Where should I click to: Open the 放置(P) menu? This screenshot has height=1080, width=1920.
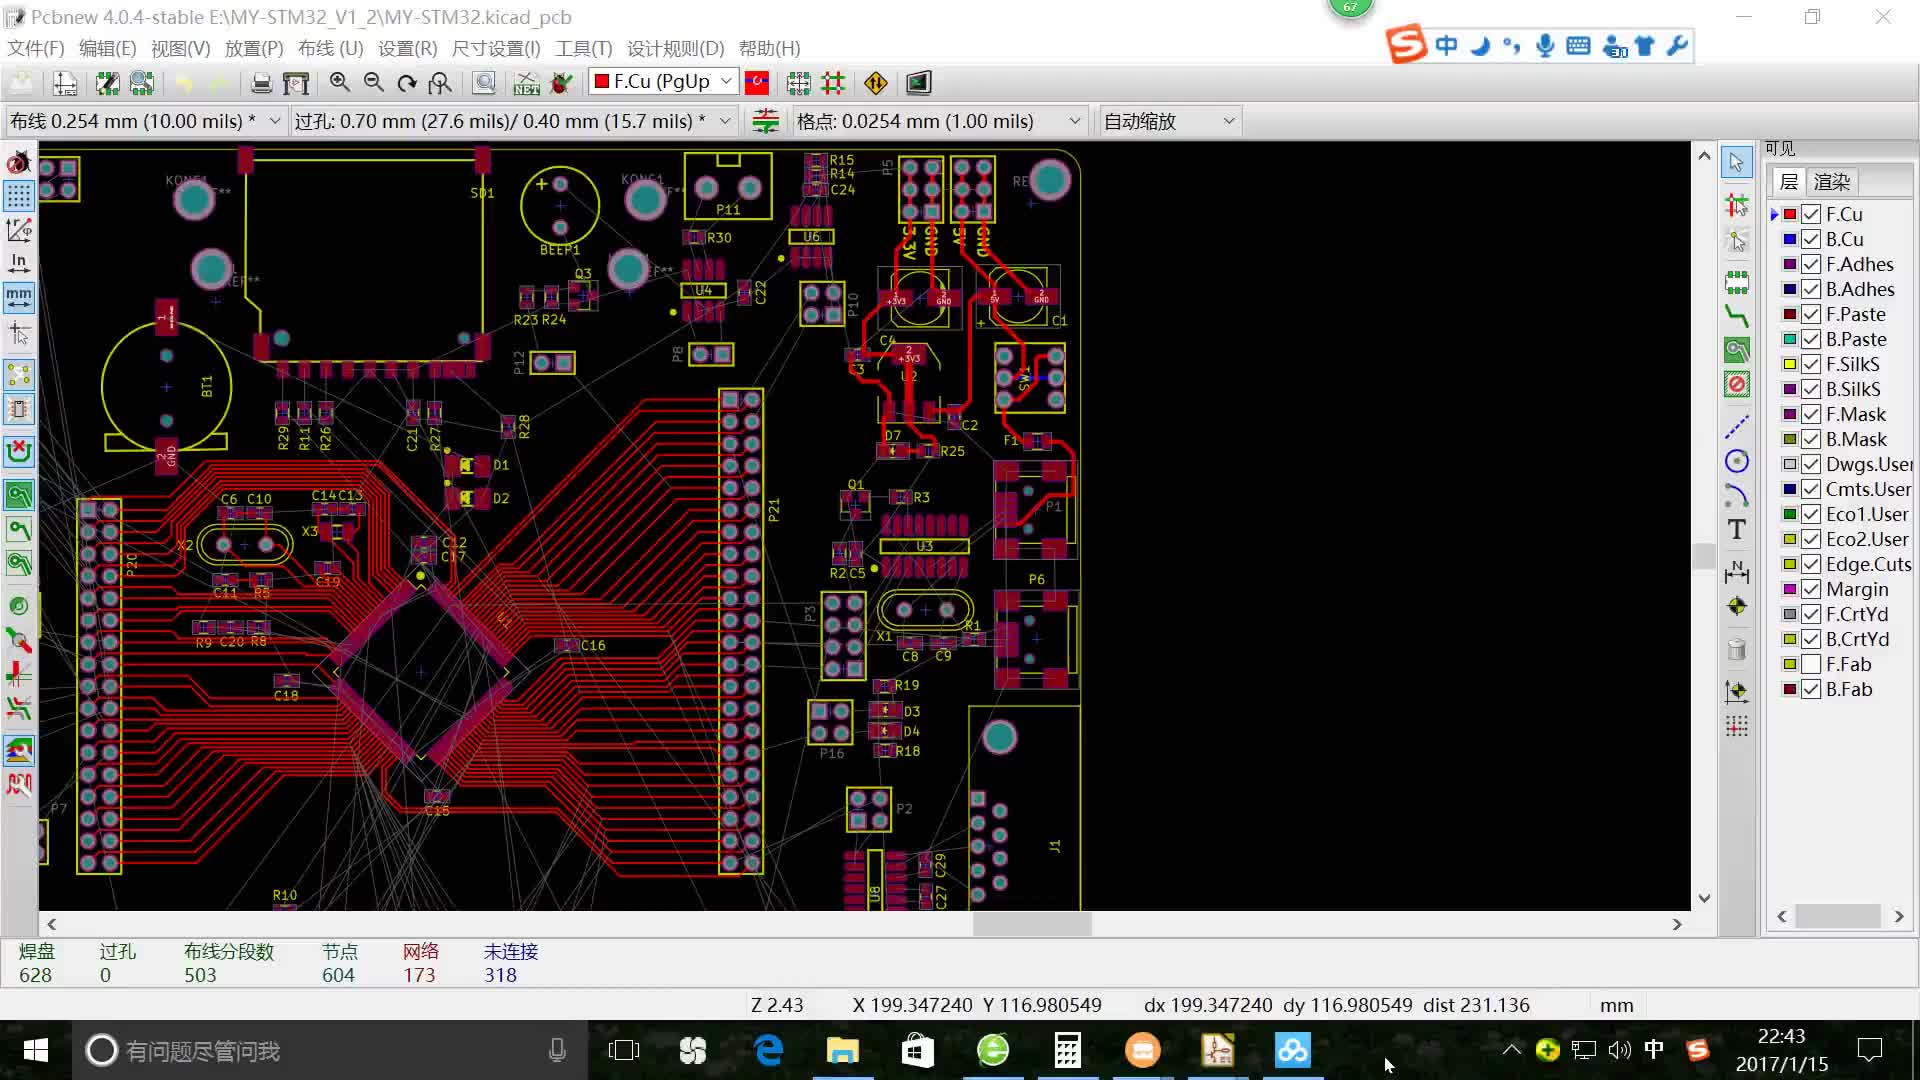(254, 48)
